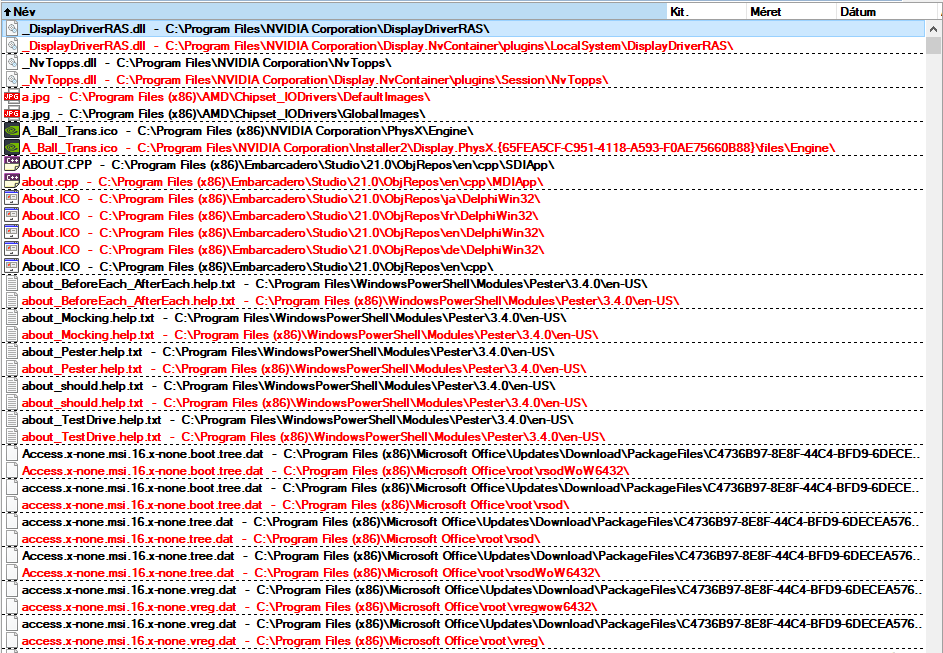Image resolution: width=943 pixels, height=653 pixels.
Task: Click the icon of the black _NvTopps.dll row
Action: point(11,63)
